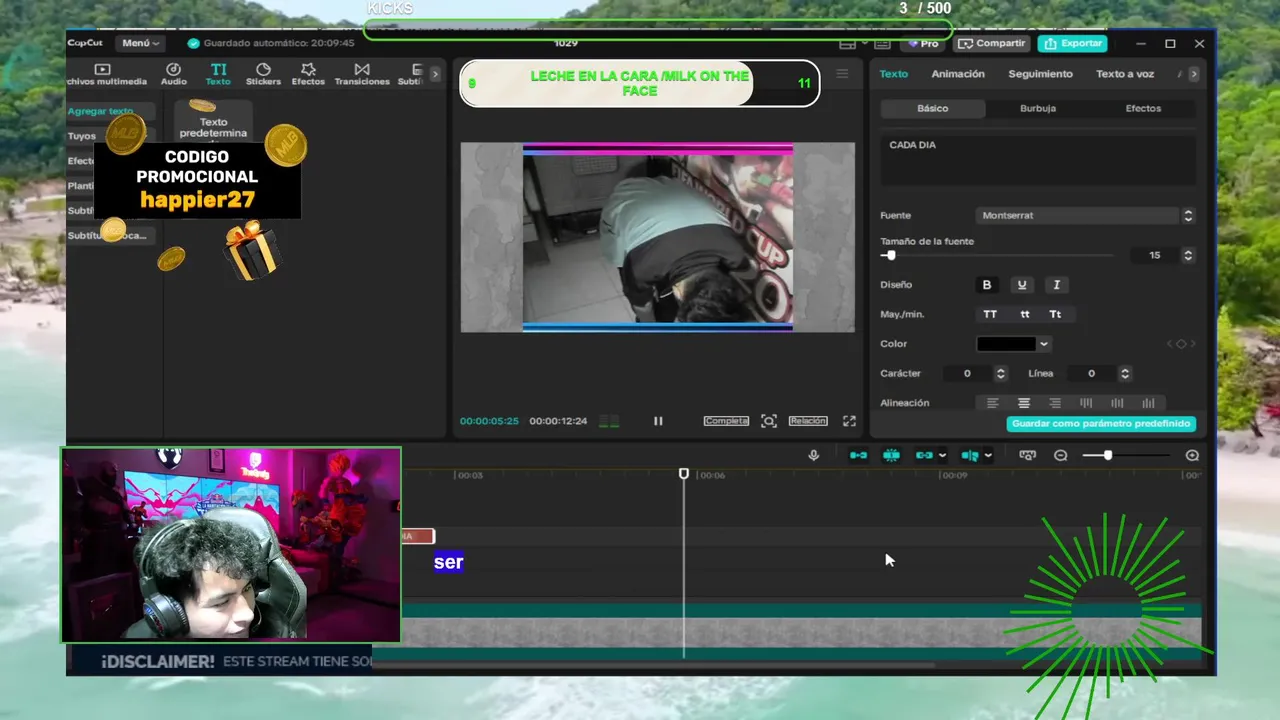This screenshot has width=1280, height=720.
Task: Open the black text color swatch
Action: pos(1006,344)
